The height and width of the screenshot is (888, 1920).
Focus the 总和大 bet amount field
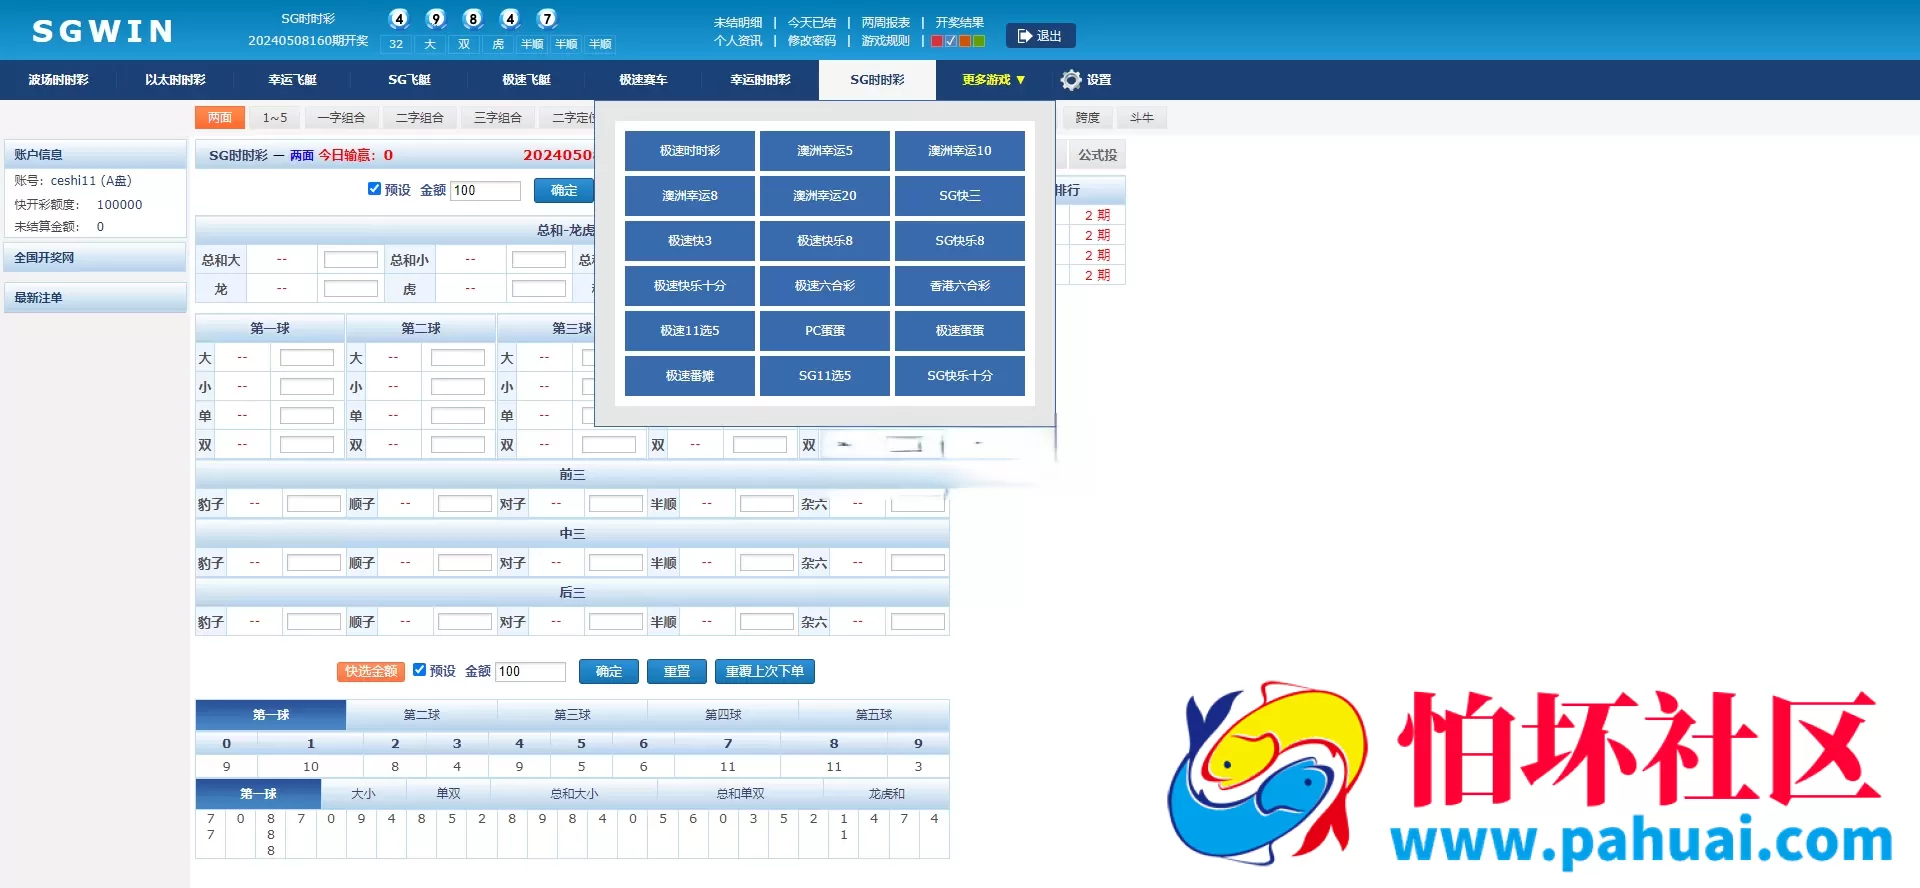tap(351, 260)
